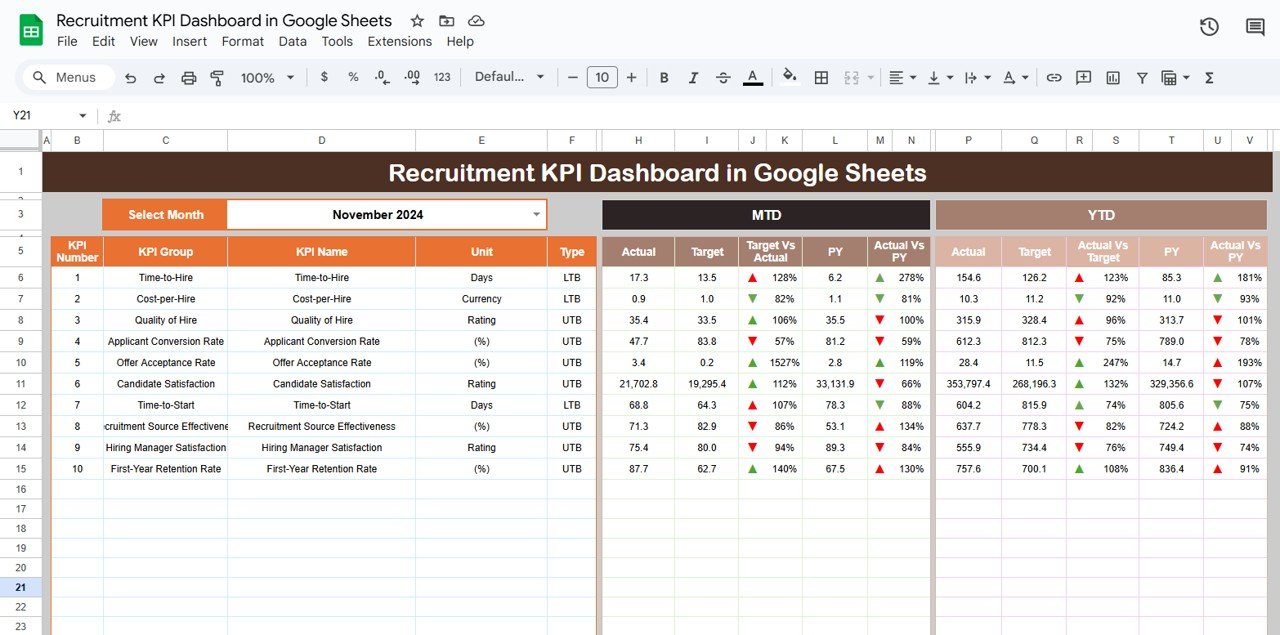Format as percent

pyautogui.click(x=353, y=77)
